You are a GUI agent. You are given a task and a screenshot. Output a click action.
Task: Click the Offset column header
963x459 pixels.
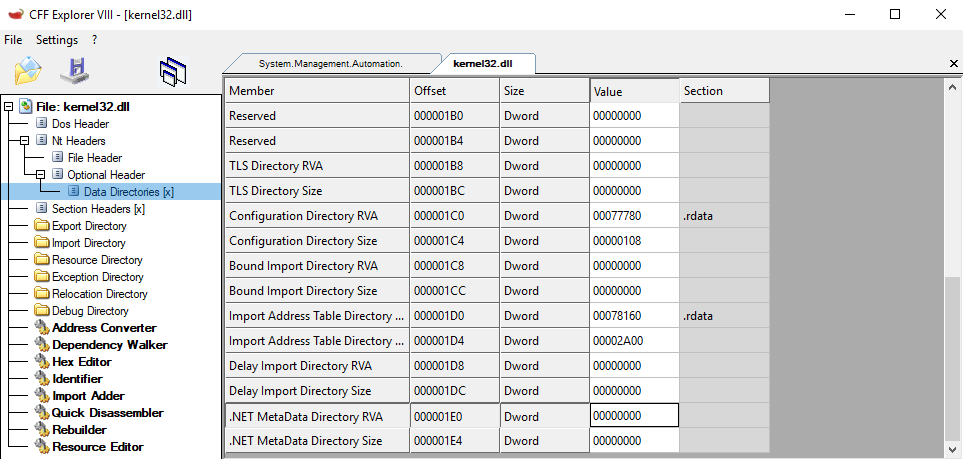(x=454, y=90)
